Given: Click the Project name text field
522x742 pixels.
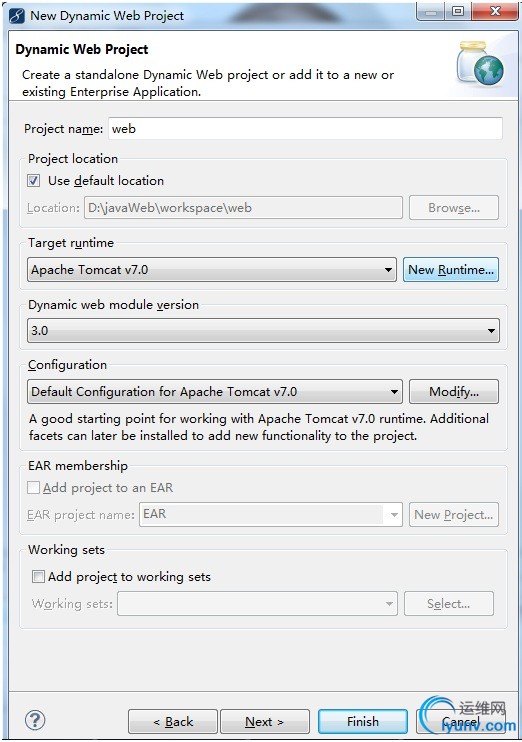Looking at the screenshot, I should click(305, 129).
